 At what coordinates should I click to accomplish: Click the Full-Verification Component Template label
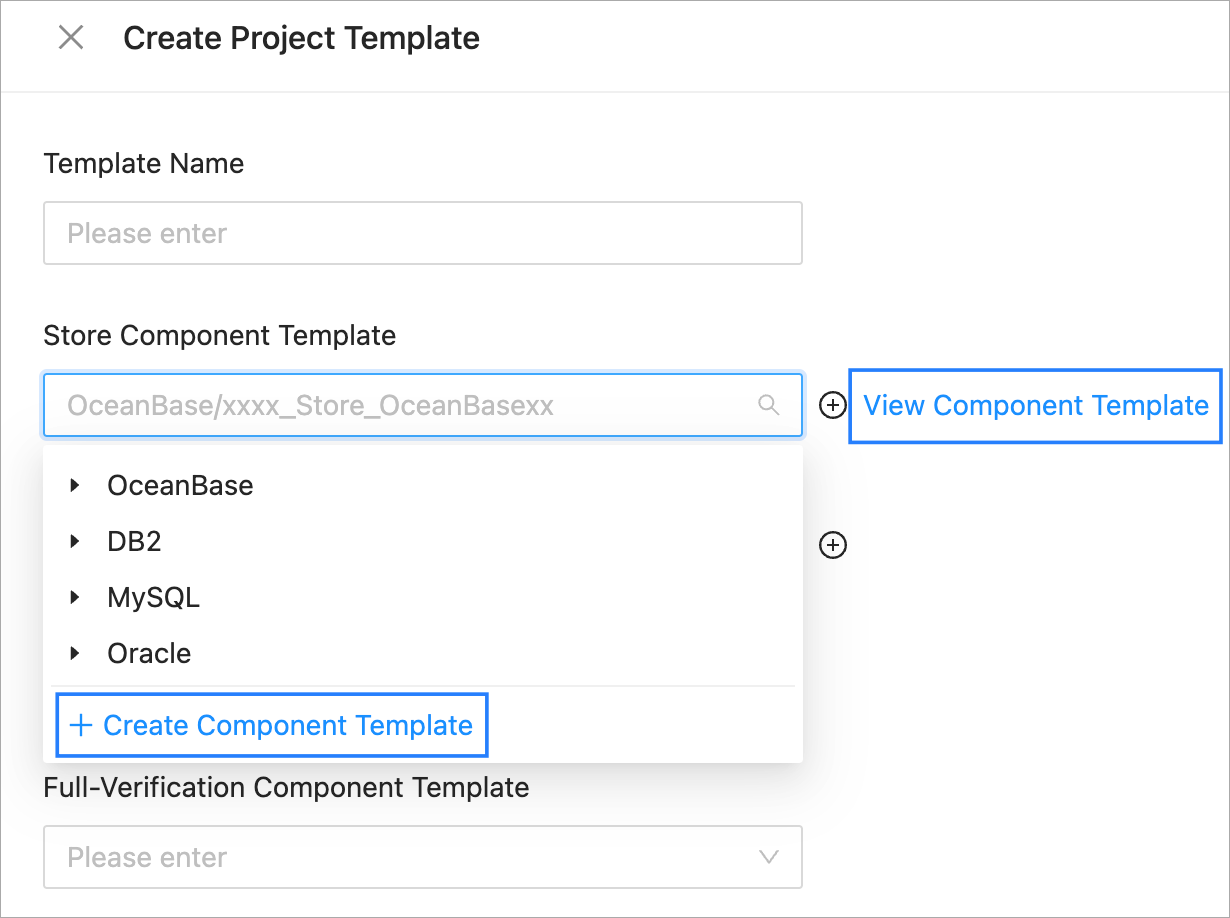pos(286,788)
